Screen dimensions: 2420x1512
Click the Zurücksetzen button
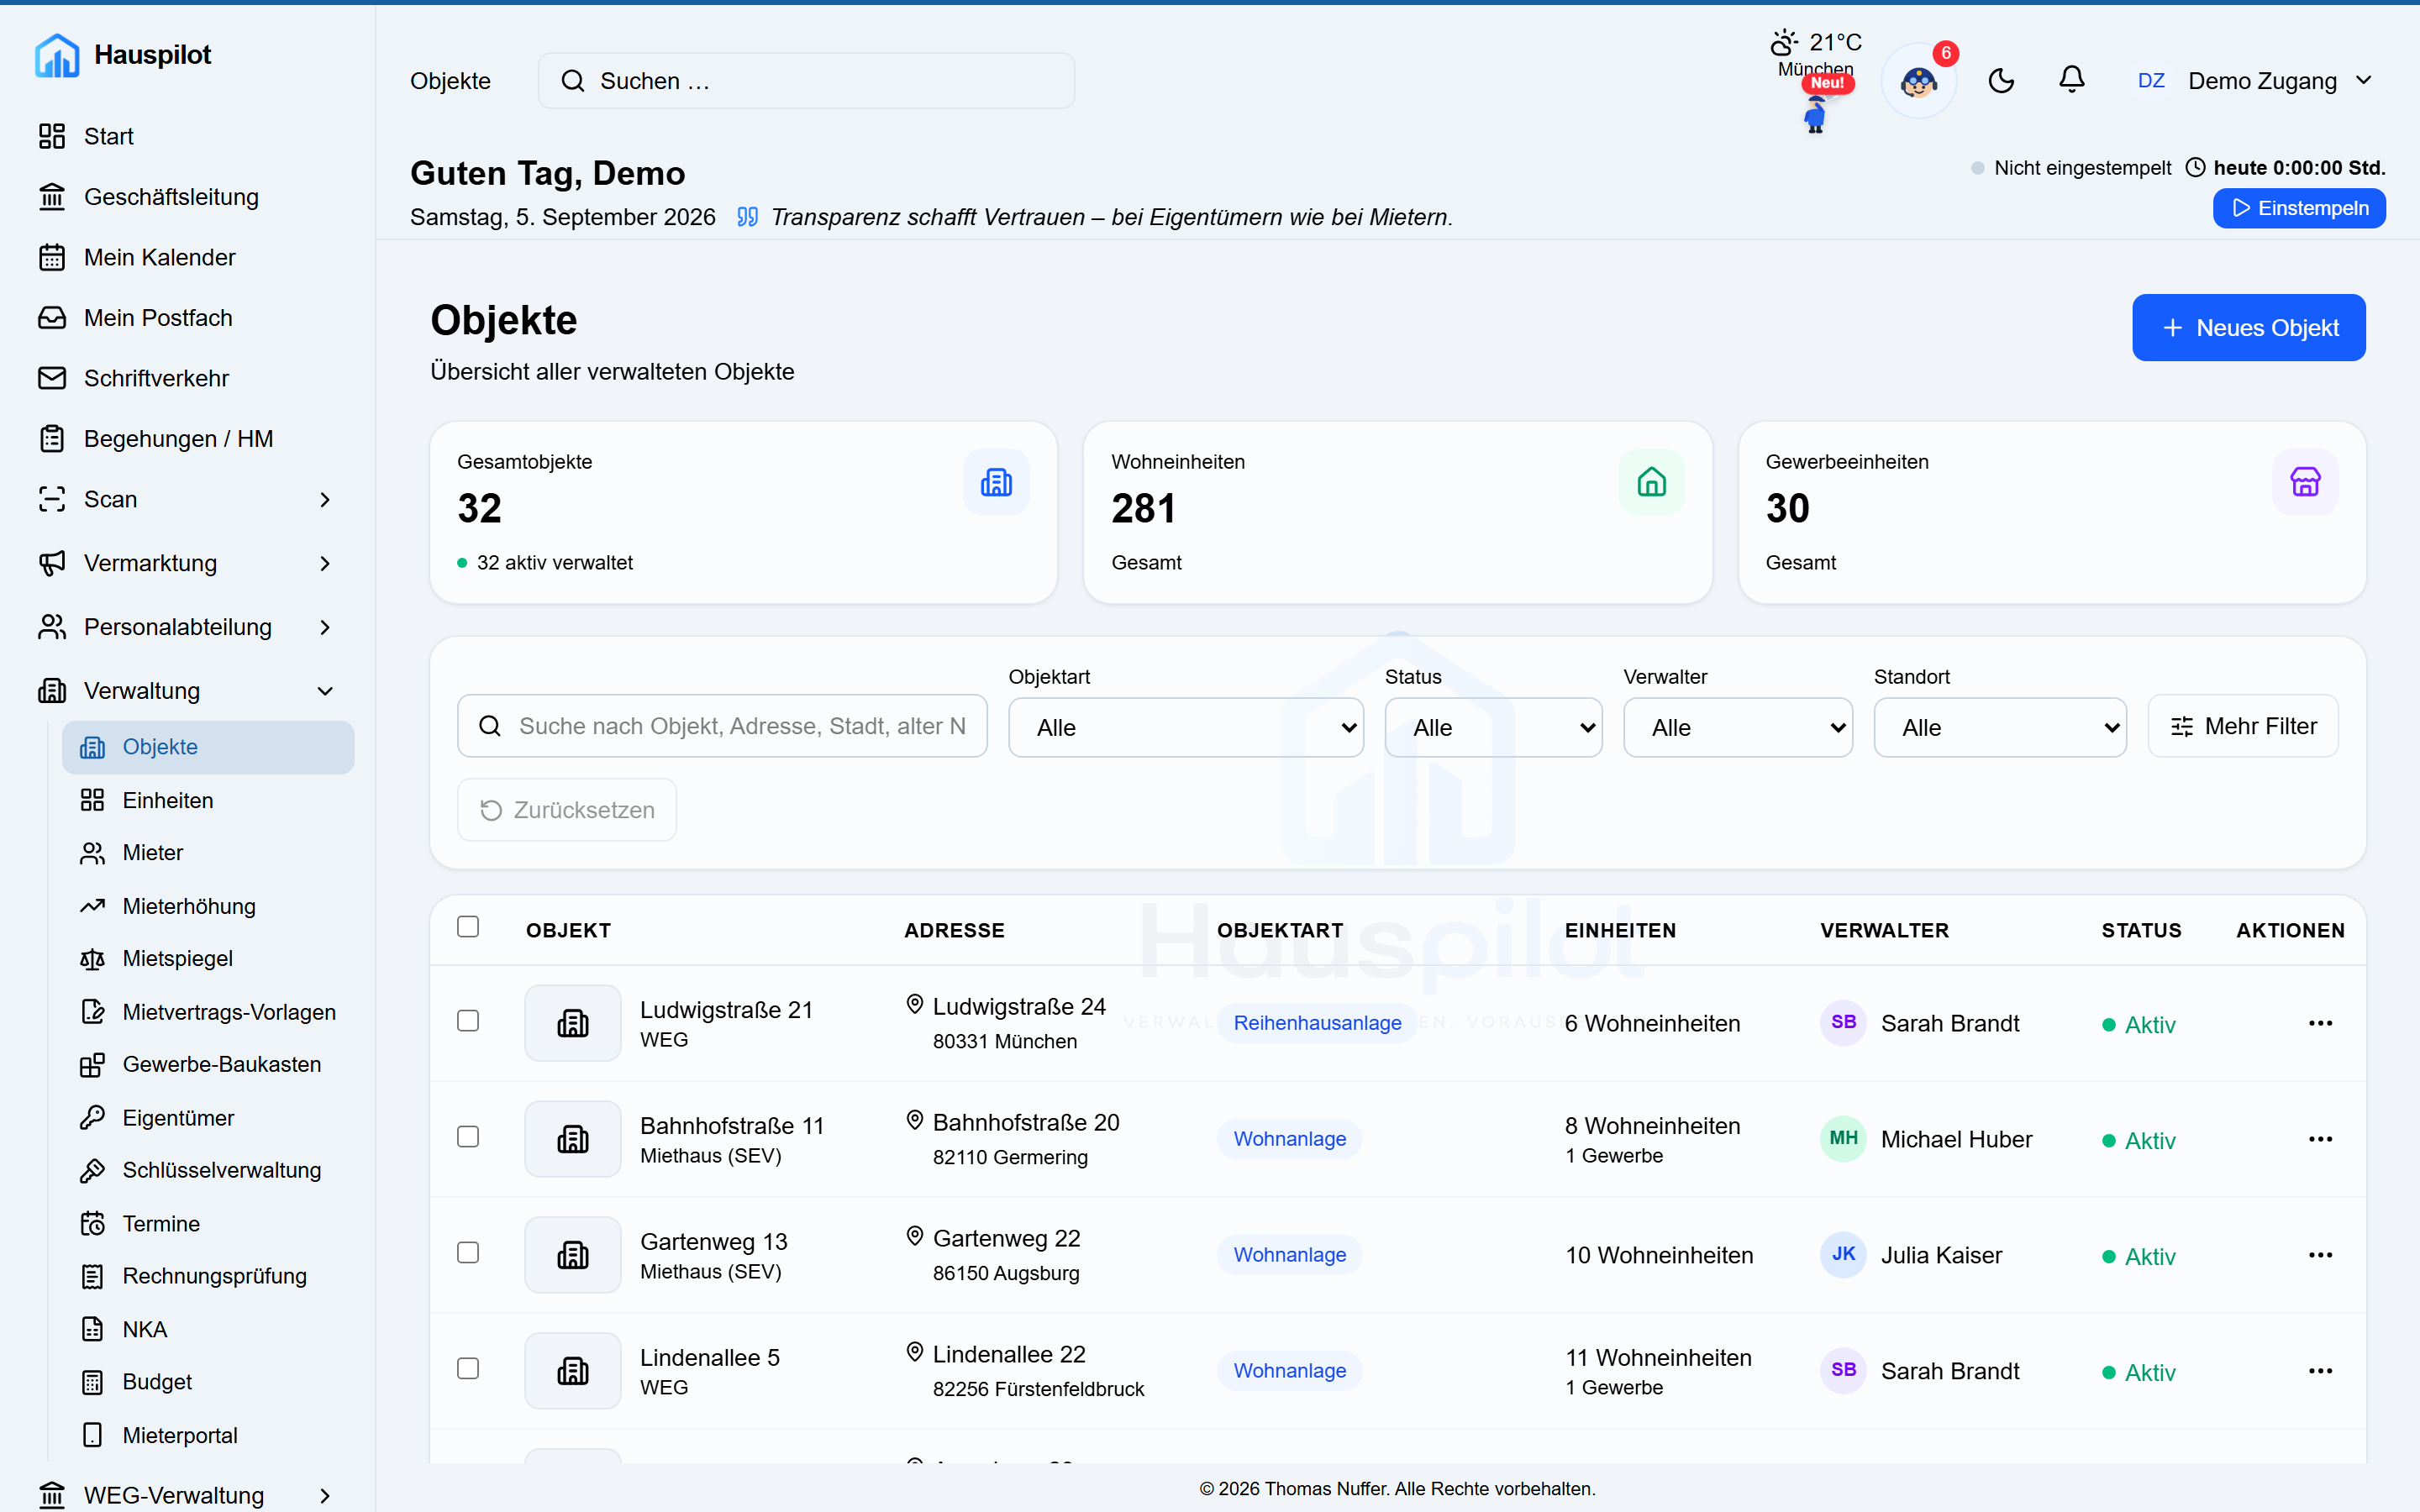(x=567, y=810)
